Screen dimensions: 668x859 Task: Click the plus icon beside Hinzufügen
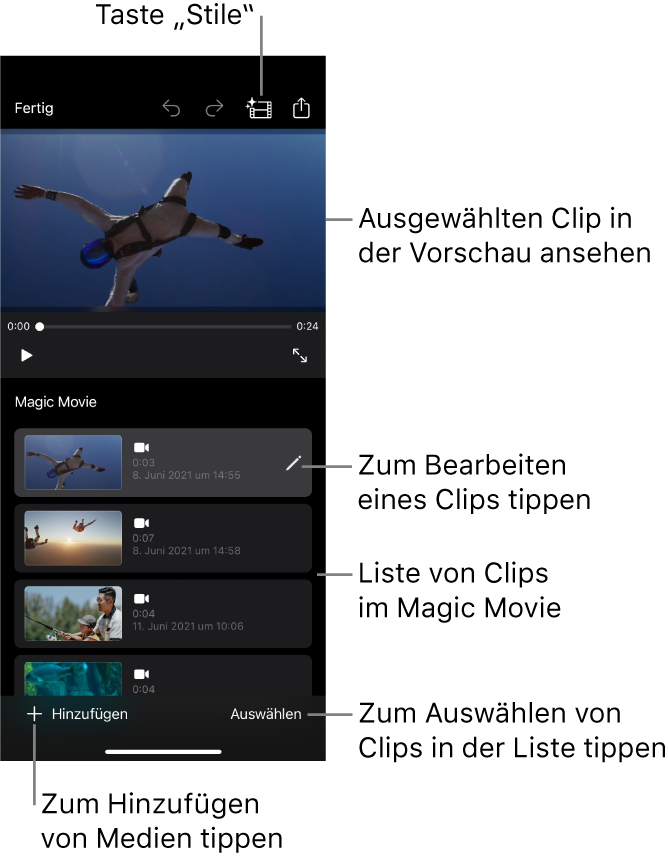tap(34, 714)
